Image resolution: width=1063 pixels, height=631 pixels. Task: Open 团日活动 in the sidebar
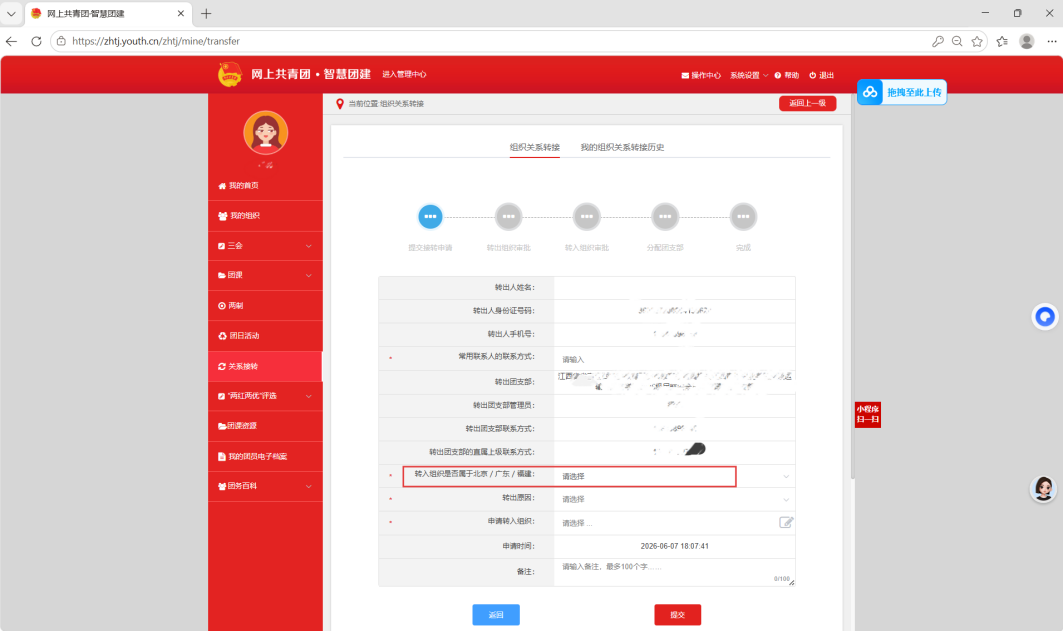click(265, 336)
